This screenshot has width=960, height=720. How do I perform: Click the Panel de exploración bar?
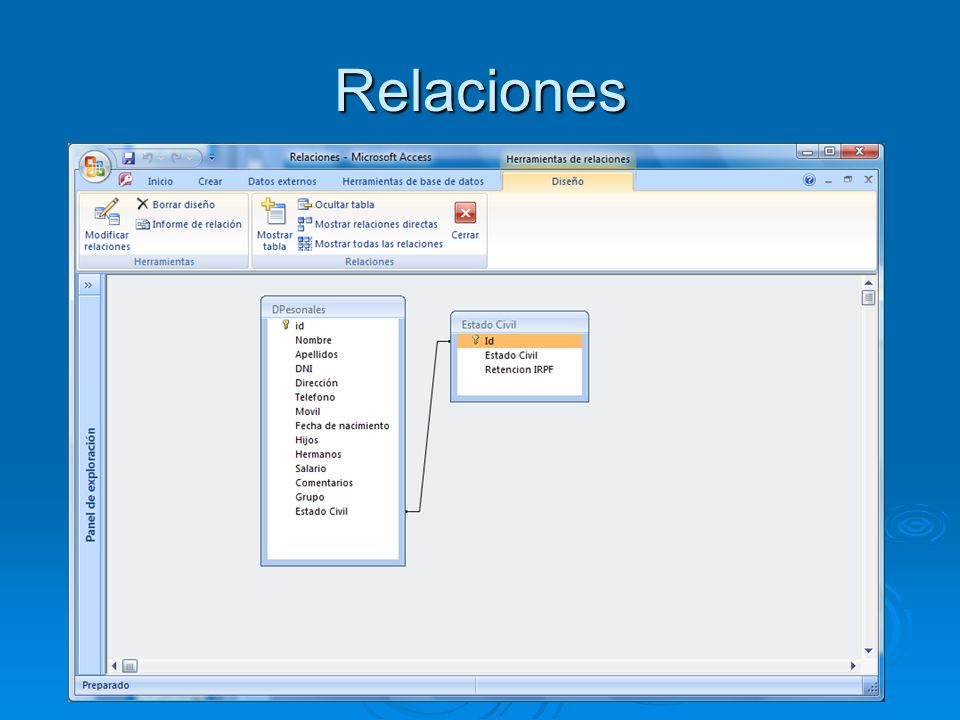(x=90, y=485)
